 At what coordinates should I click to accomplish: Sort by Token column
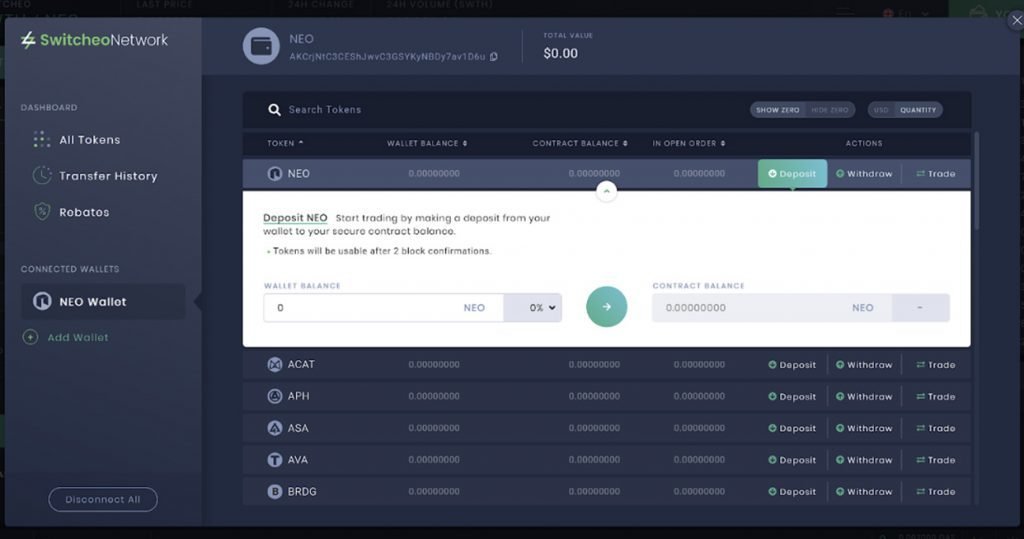point(285,143)
